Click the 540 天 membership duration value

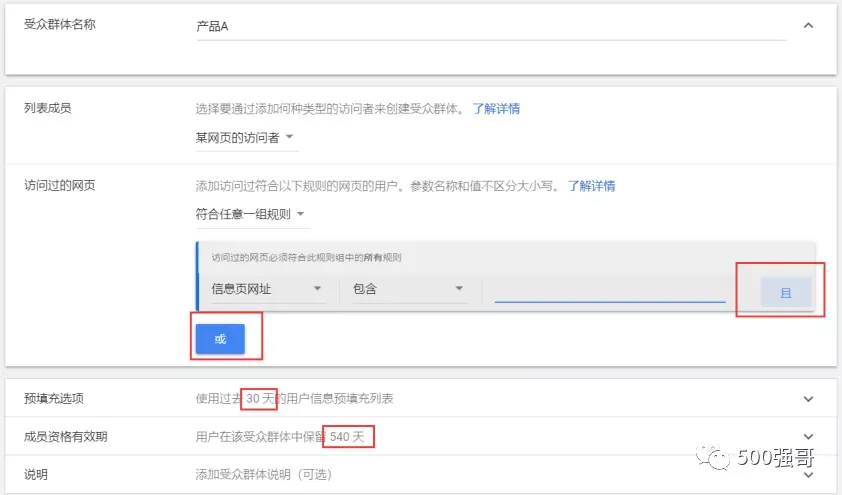pos(351,436)
